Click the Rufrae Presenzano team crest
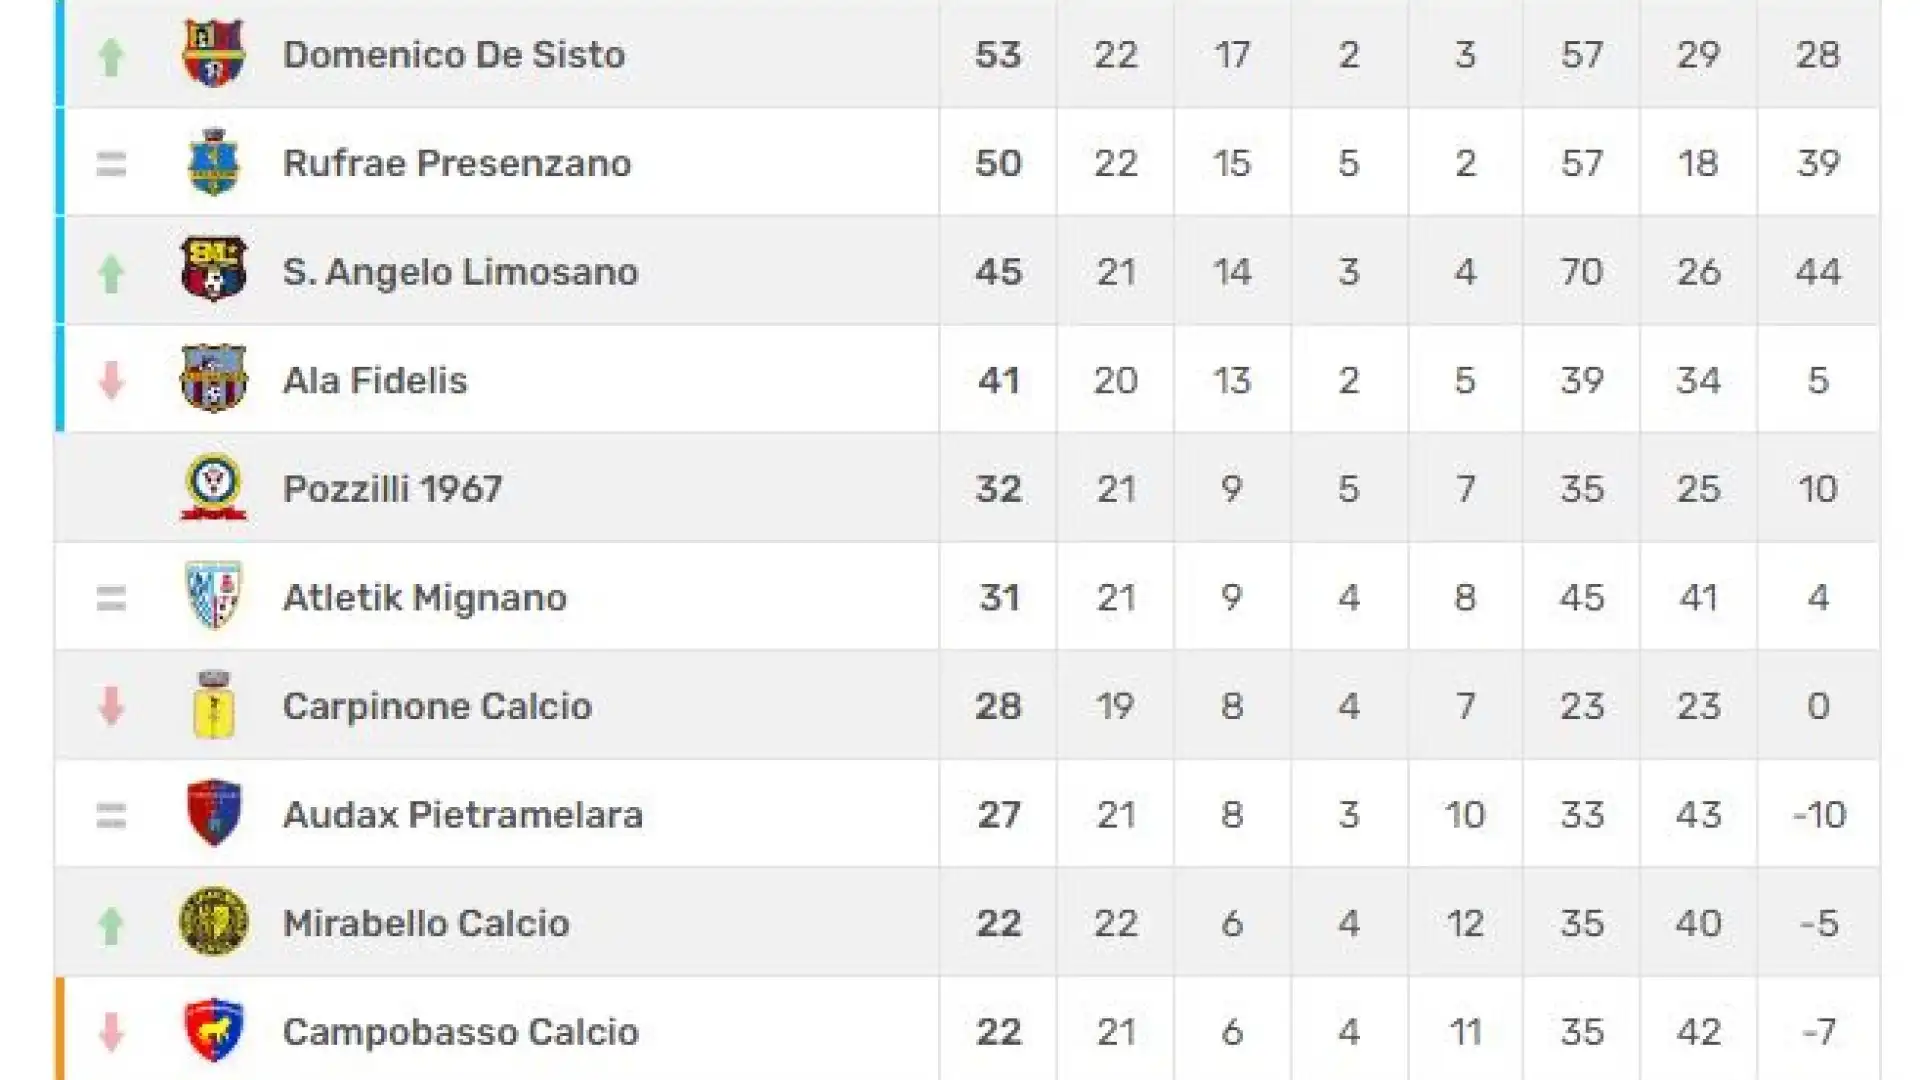Viewport: 1920px width, 1080px height. [213, 162]
